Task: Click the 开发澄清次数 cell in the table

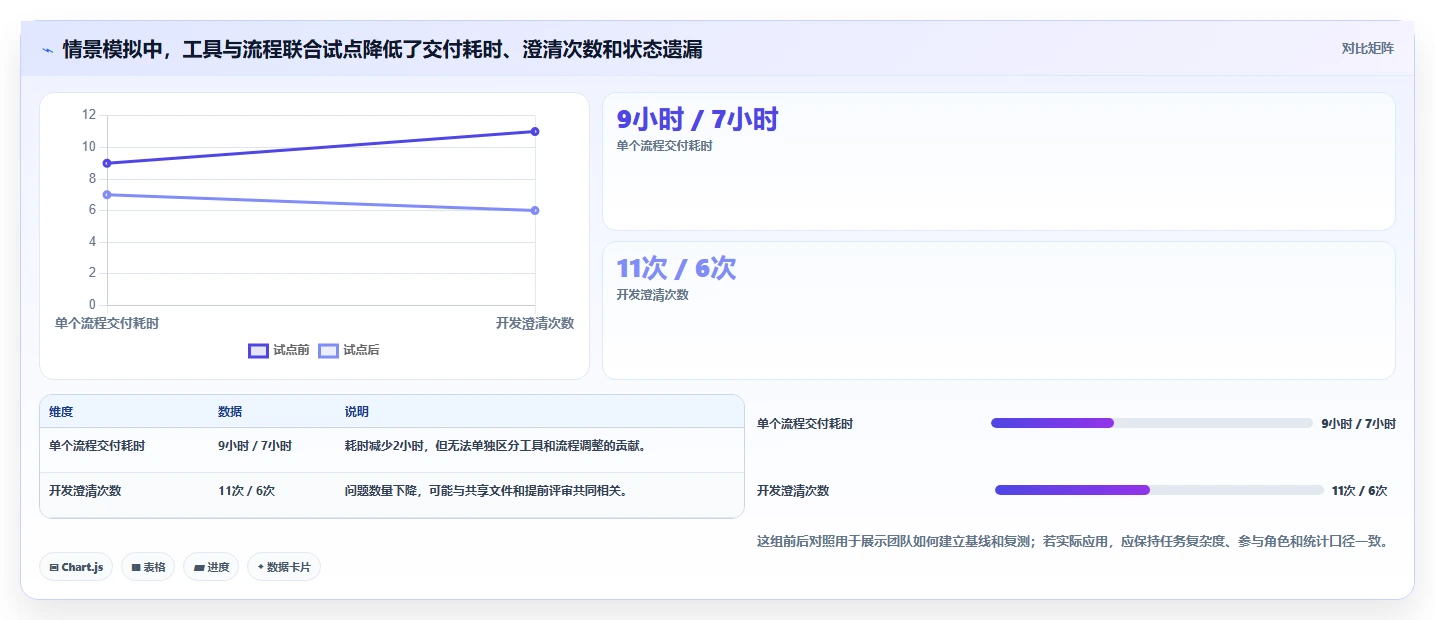Action: (x=85, y=491)
